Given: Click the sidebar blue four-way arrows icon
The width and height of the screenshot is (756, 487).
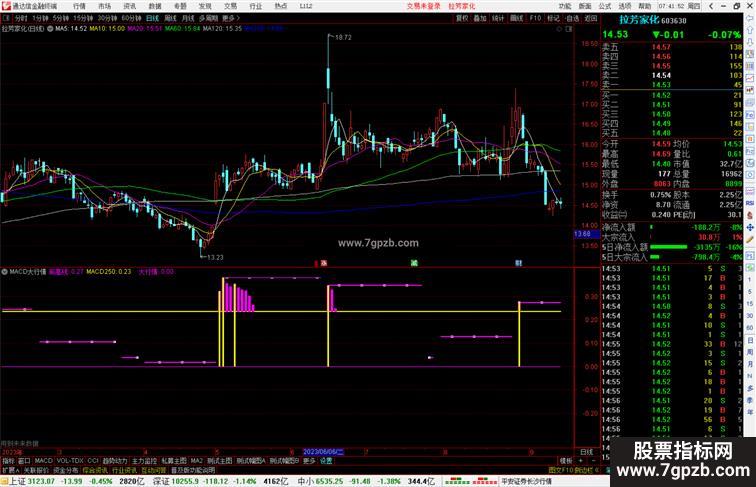Looking at the screenshot, I should (x=750, y=227).
